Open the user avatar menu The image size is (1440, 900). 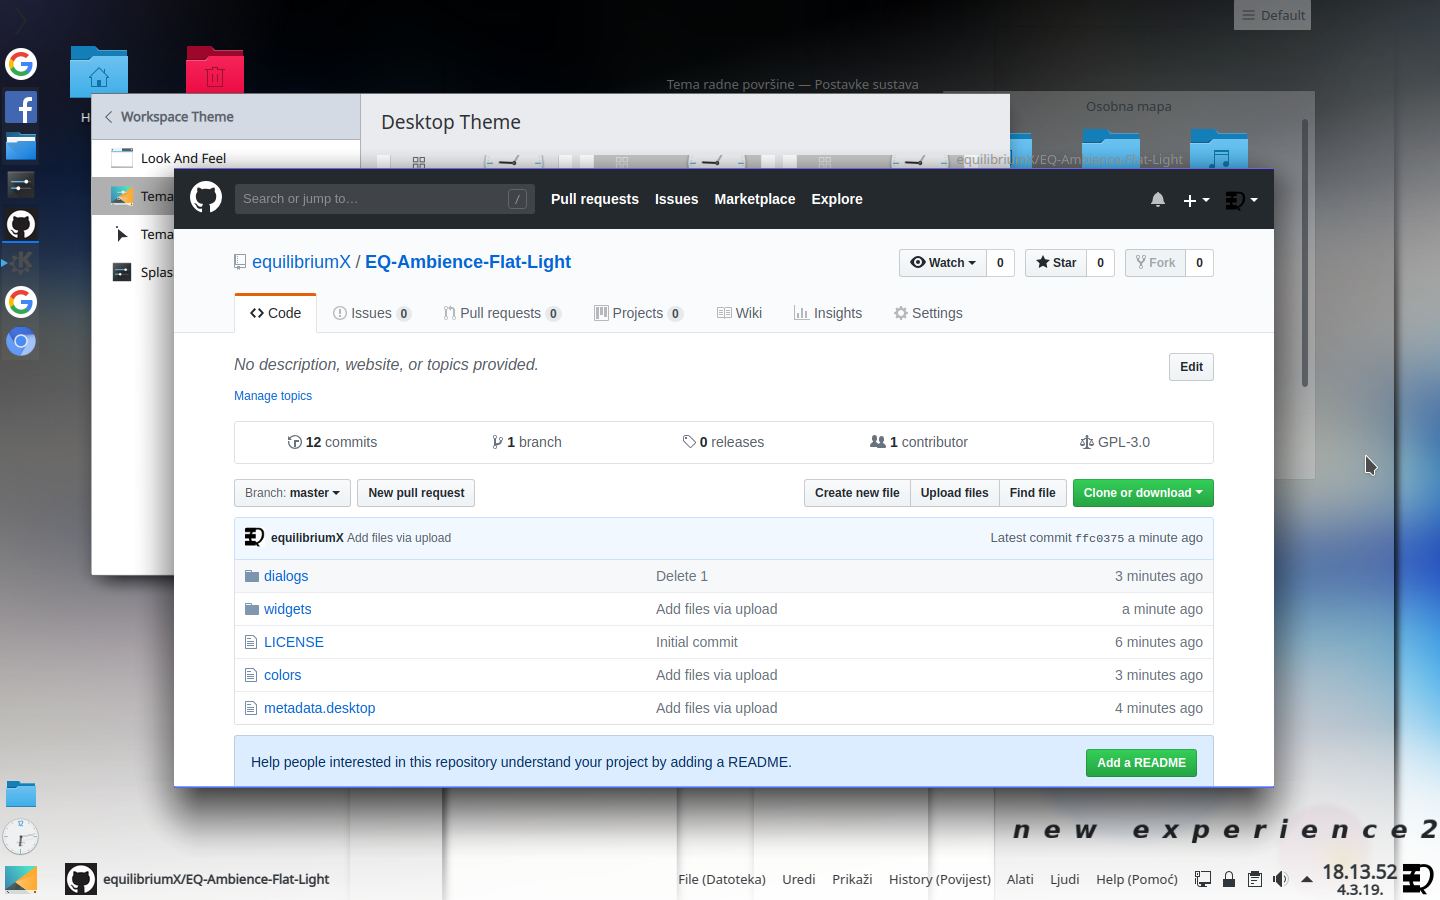1241,200
